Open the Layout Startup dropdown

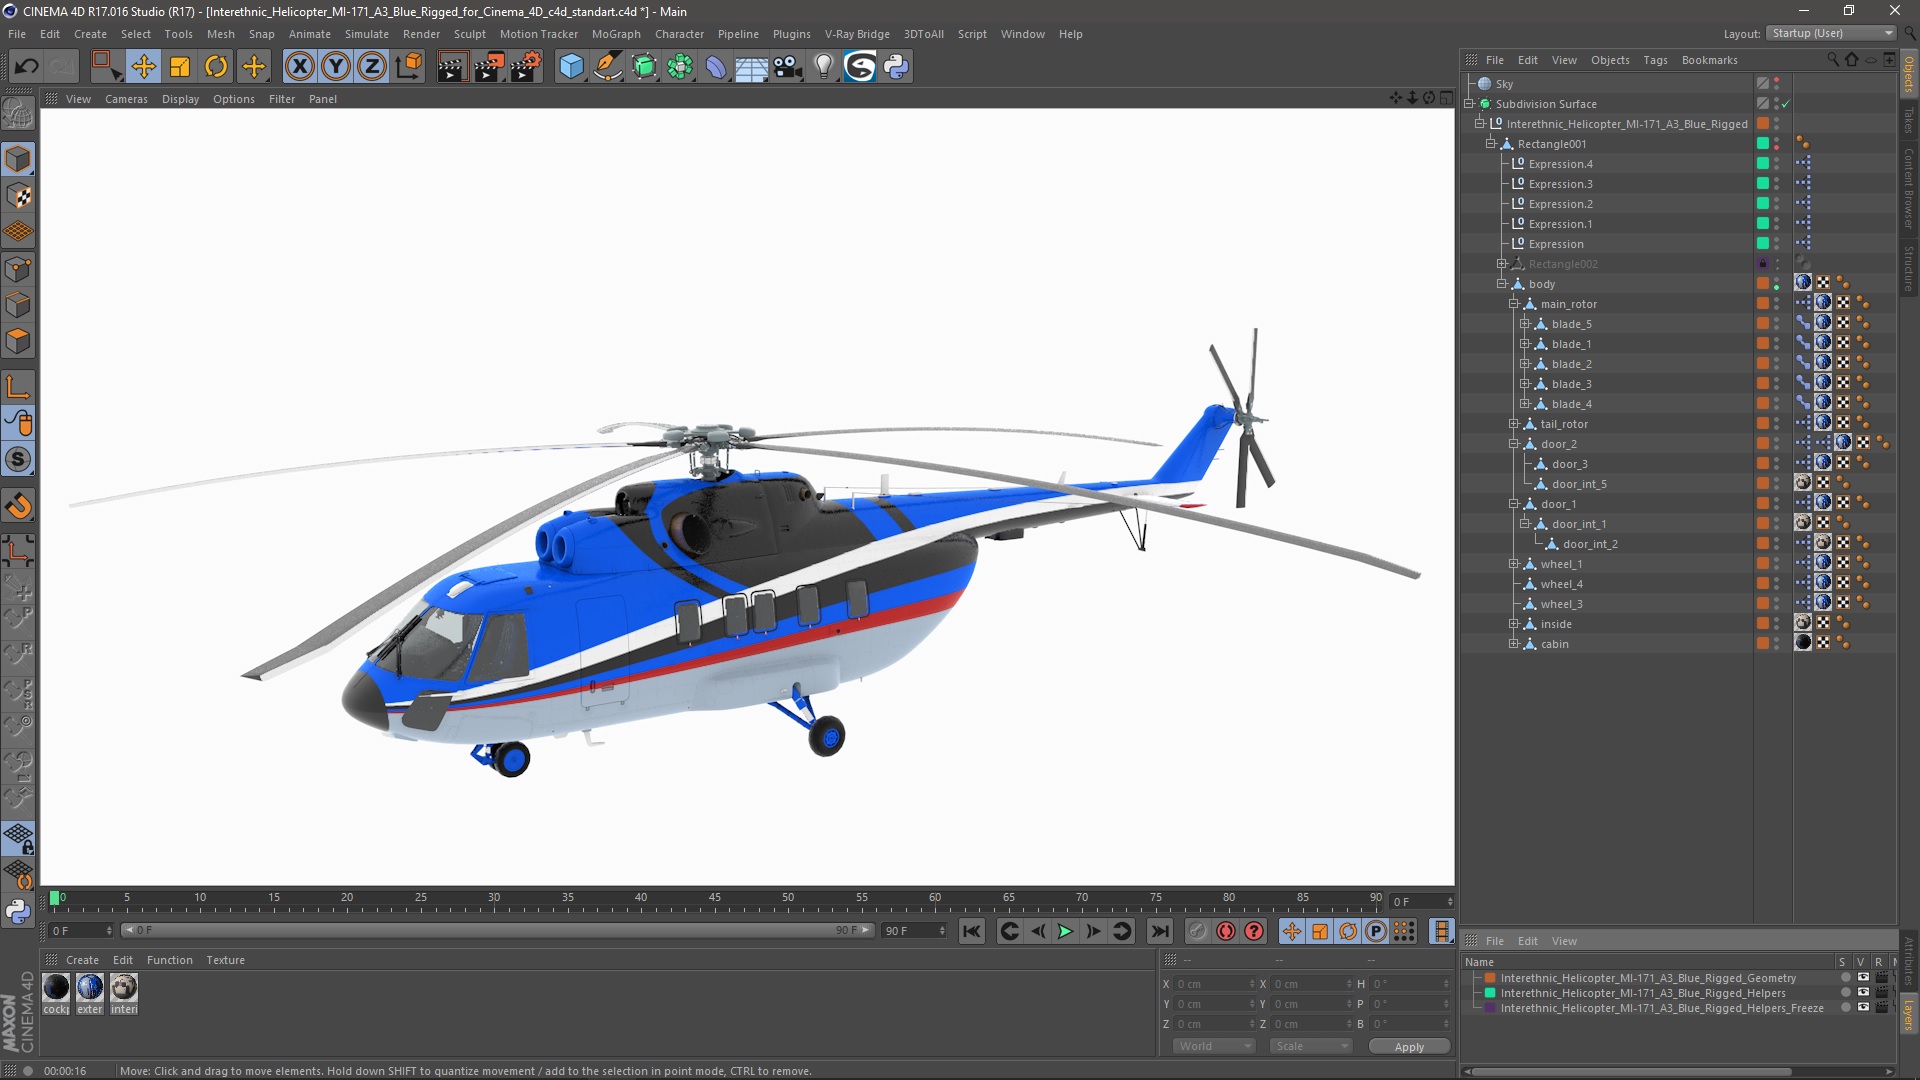1830,33
